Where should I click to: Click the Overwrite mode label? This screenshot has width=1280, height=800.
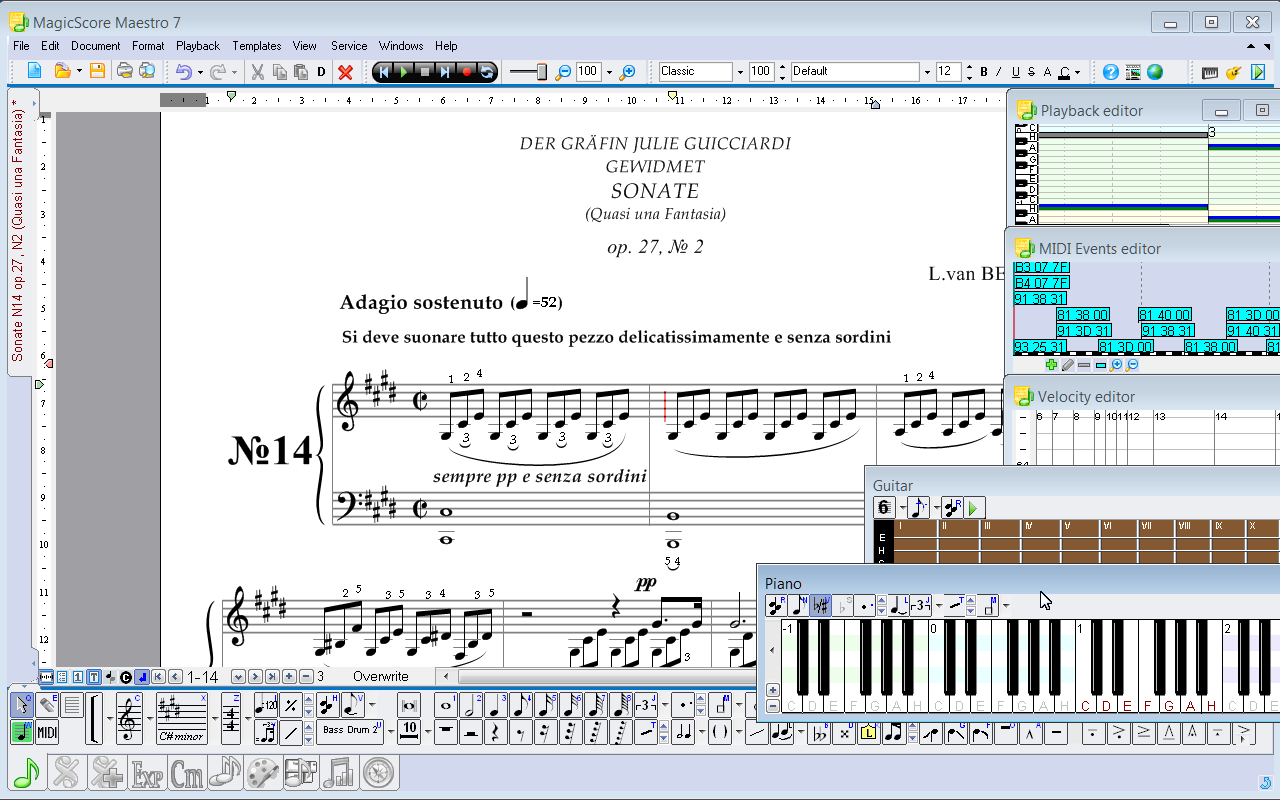[380, 677]
